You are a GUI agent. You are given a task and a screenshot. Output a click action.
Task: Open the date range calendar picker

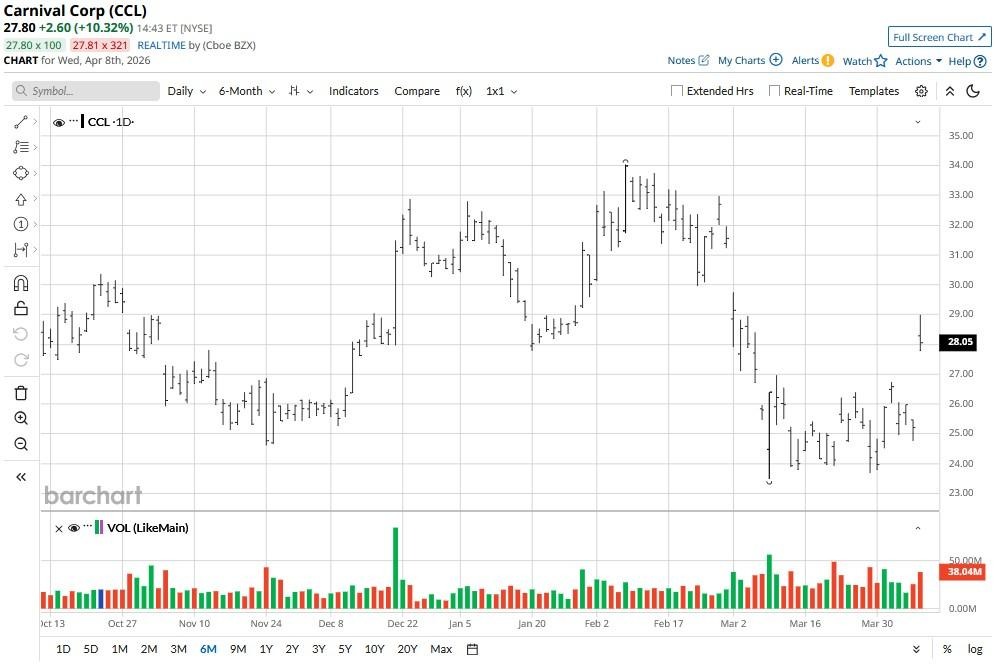coord(472,649)
